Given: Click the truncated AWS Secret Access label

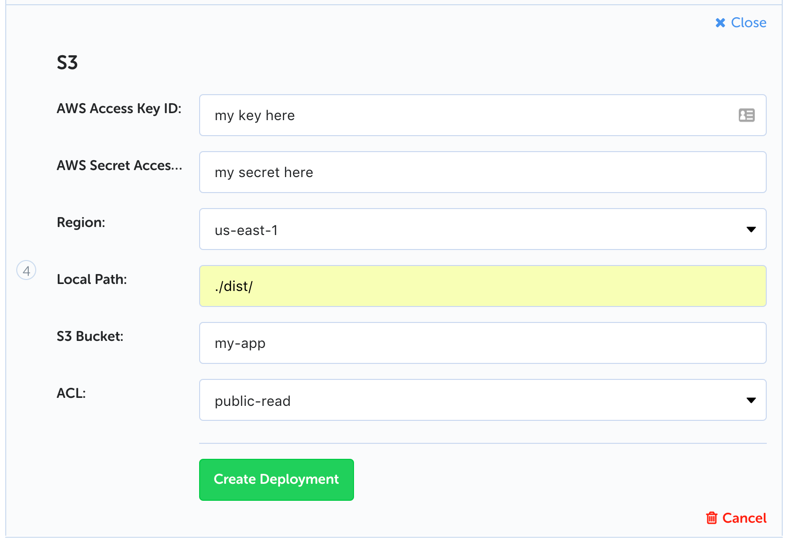Looking at the screenshot, I should click(x=119, y=165).
